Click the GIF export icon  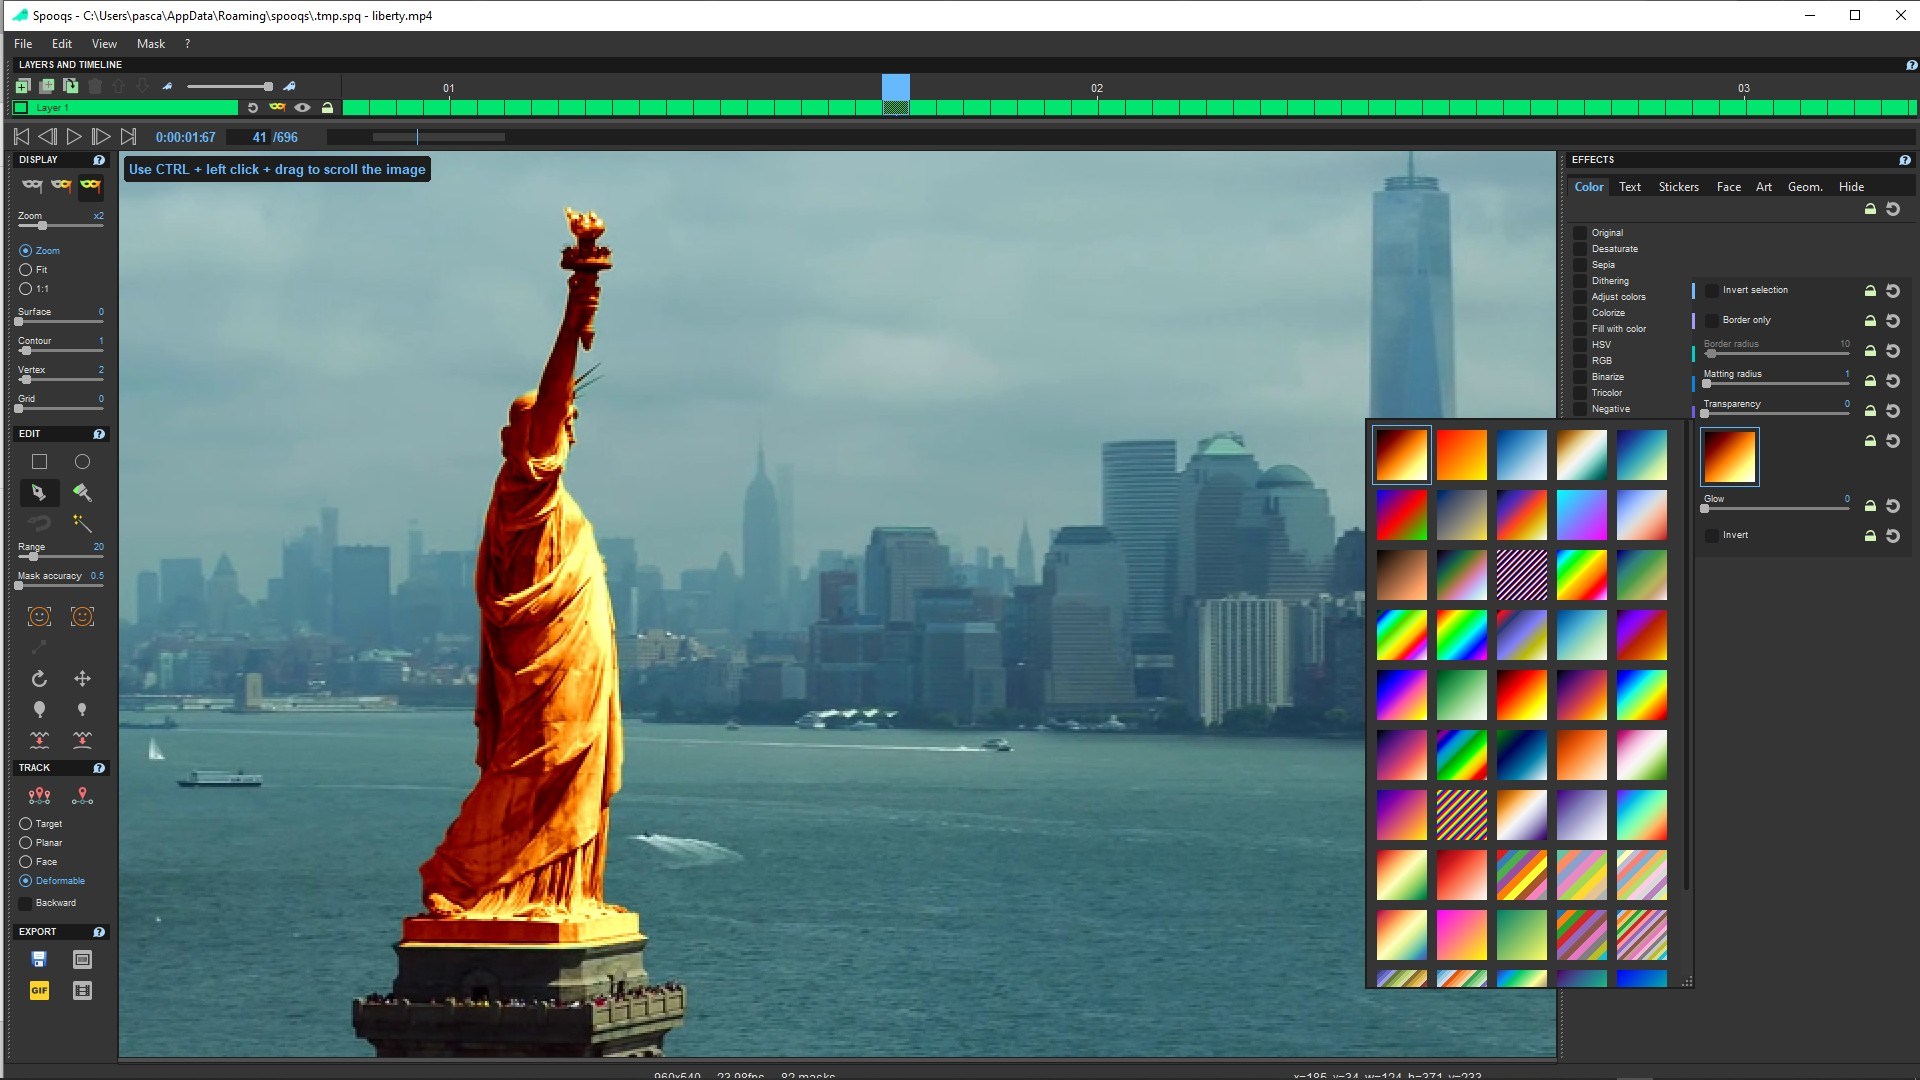coord(39,990)
